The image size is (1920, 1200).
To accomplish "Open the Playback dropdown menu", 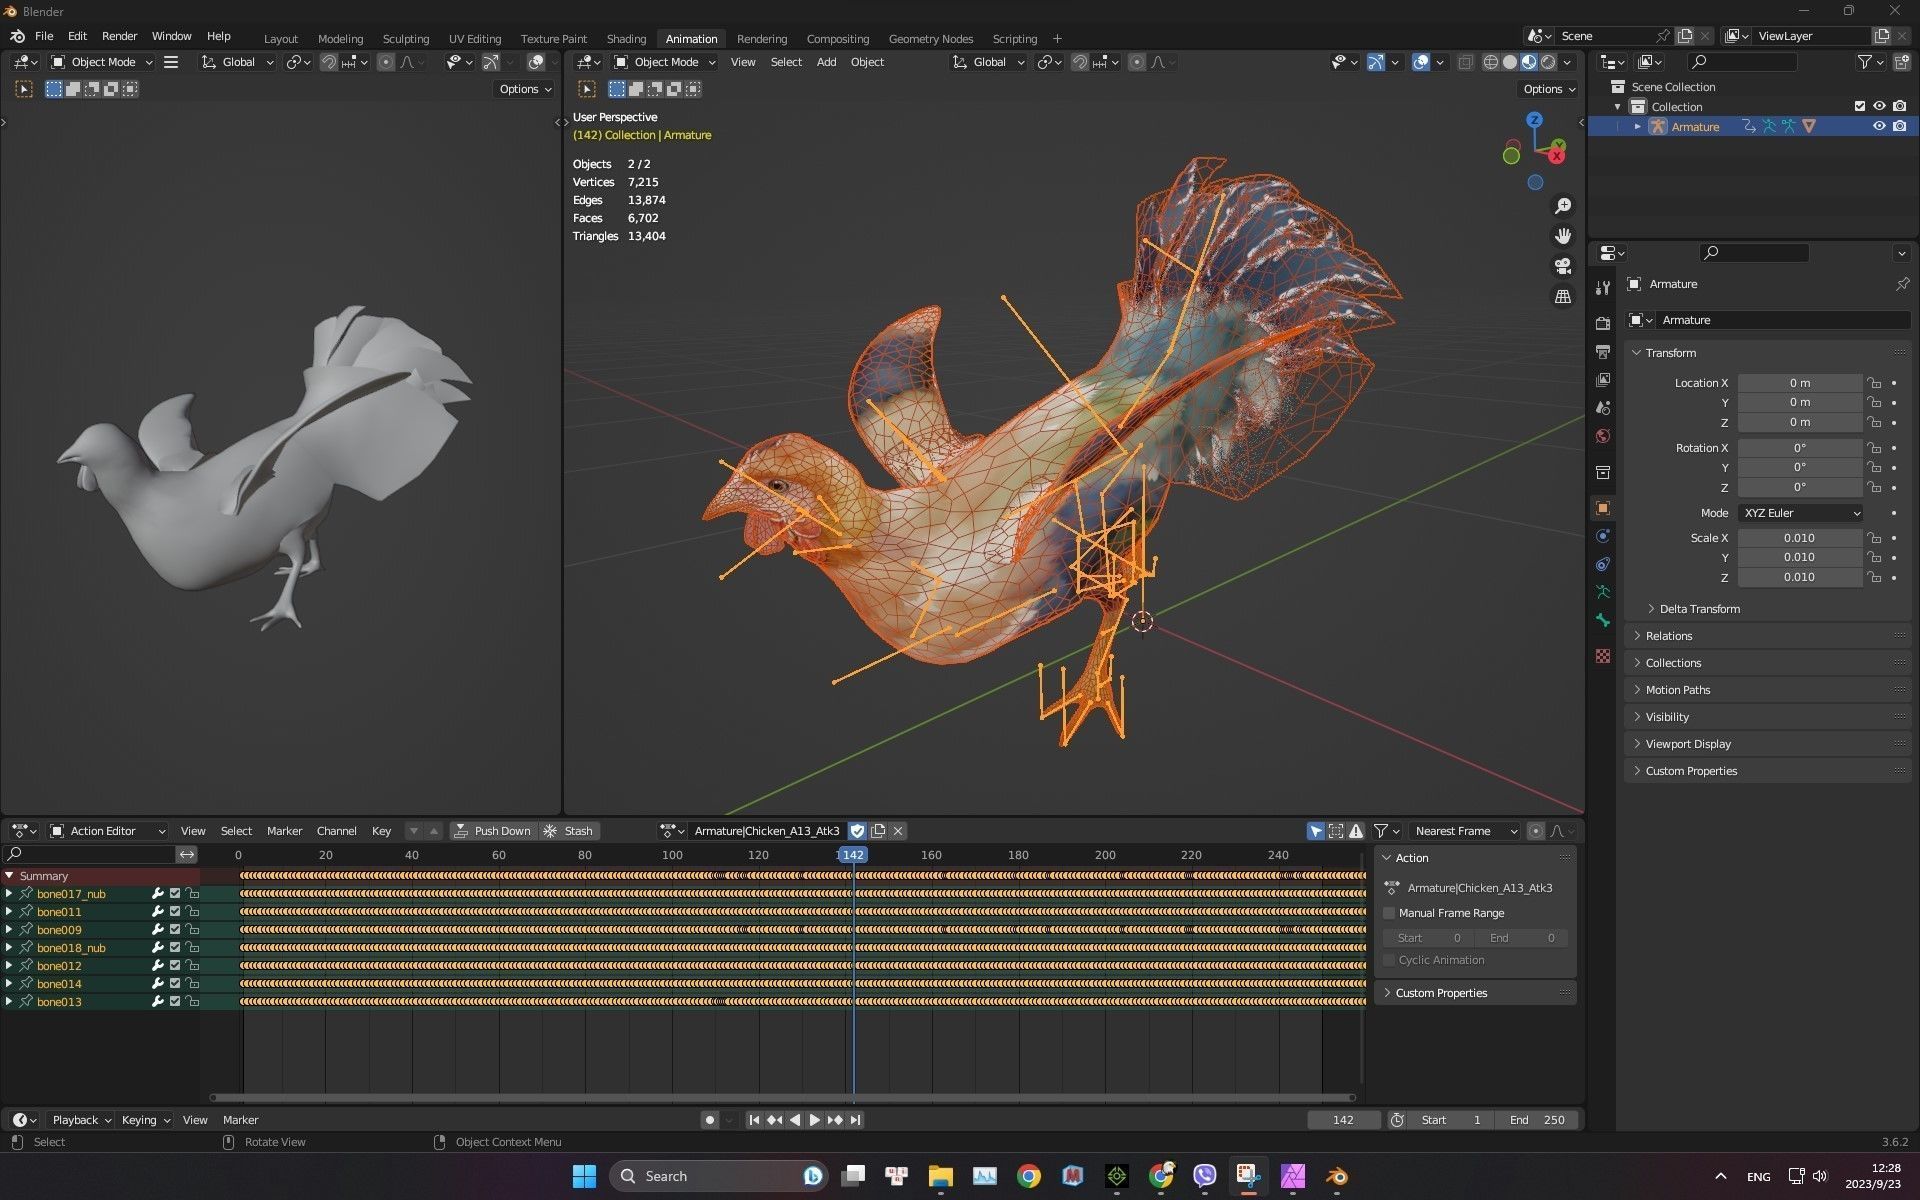I will pos(81,1120).
